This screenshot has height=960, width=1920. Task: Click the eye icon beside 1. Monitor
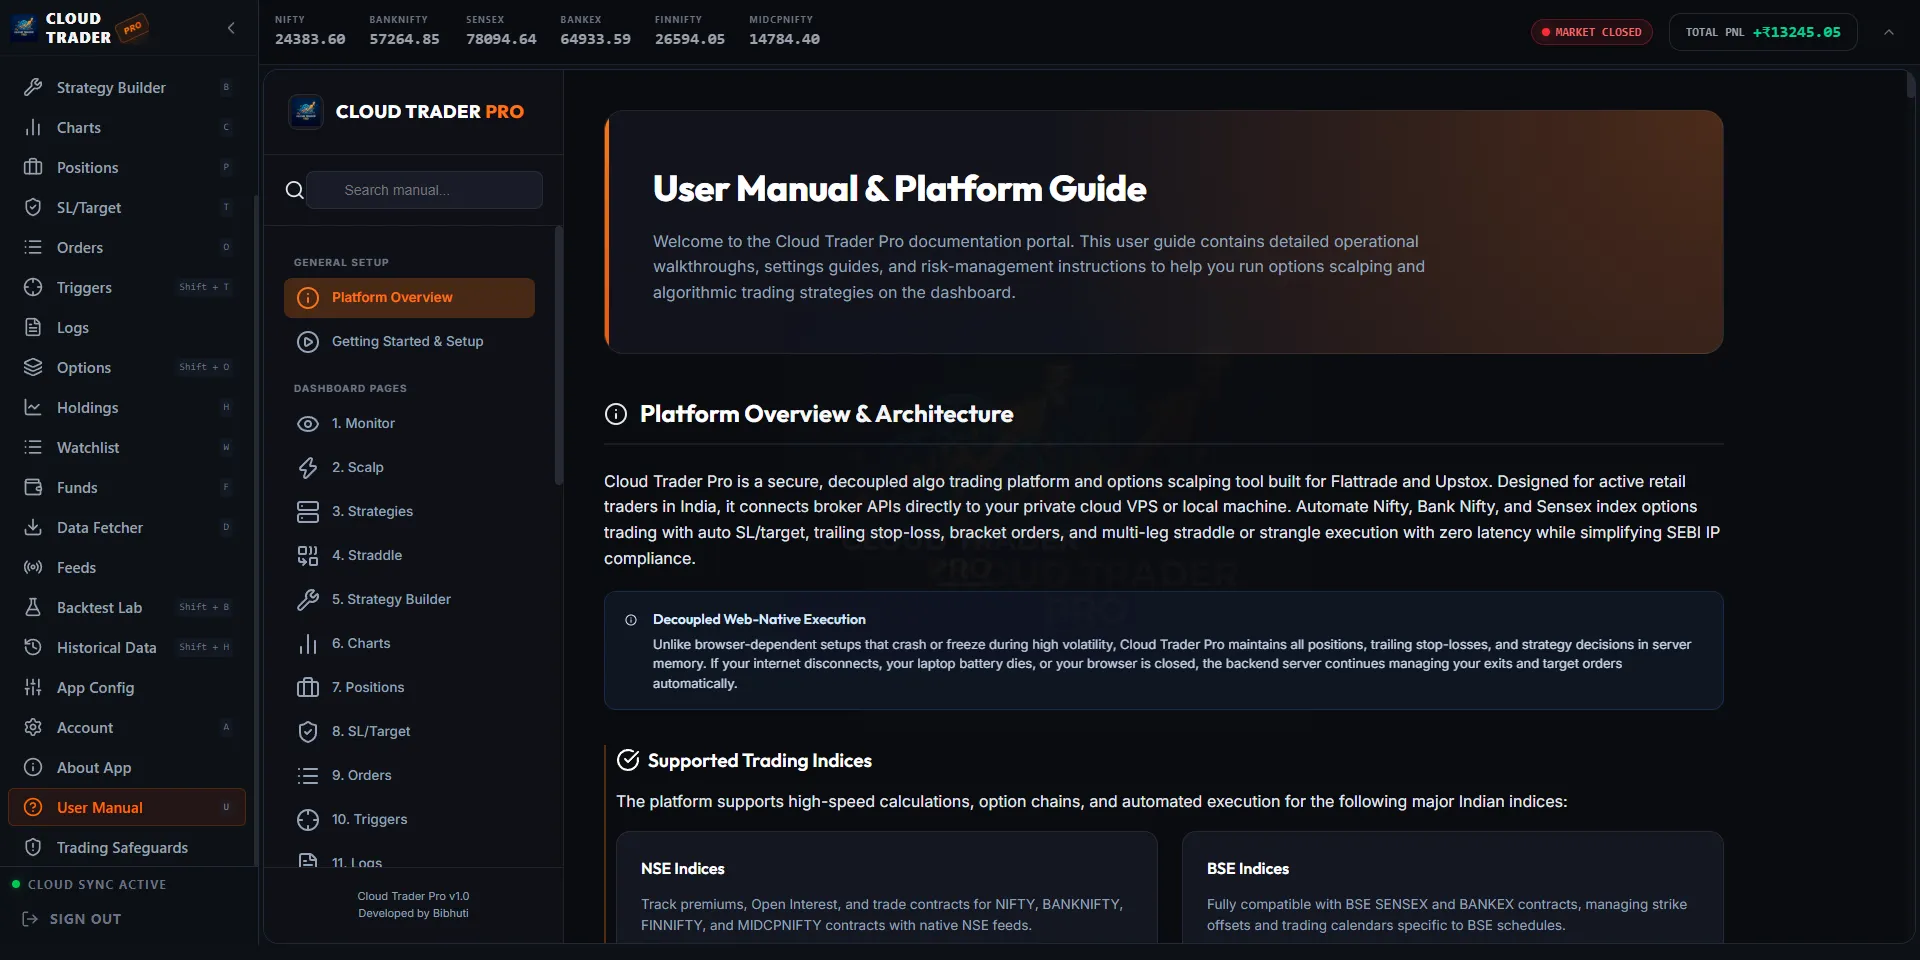click(308, 424)
